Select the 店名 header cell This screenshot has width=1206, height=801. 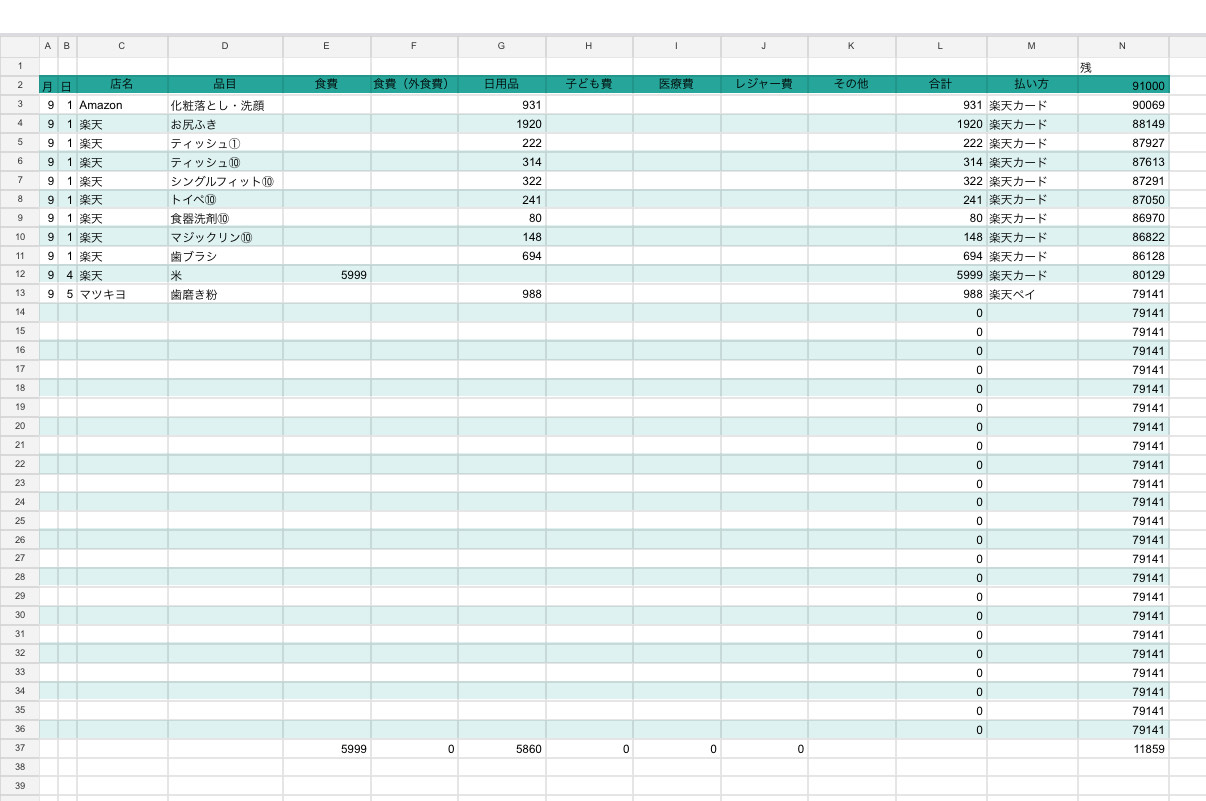pos(122,85)
